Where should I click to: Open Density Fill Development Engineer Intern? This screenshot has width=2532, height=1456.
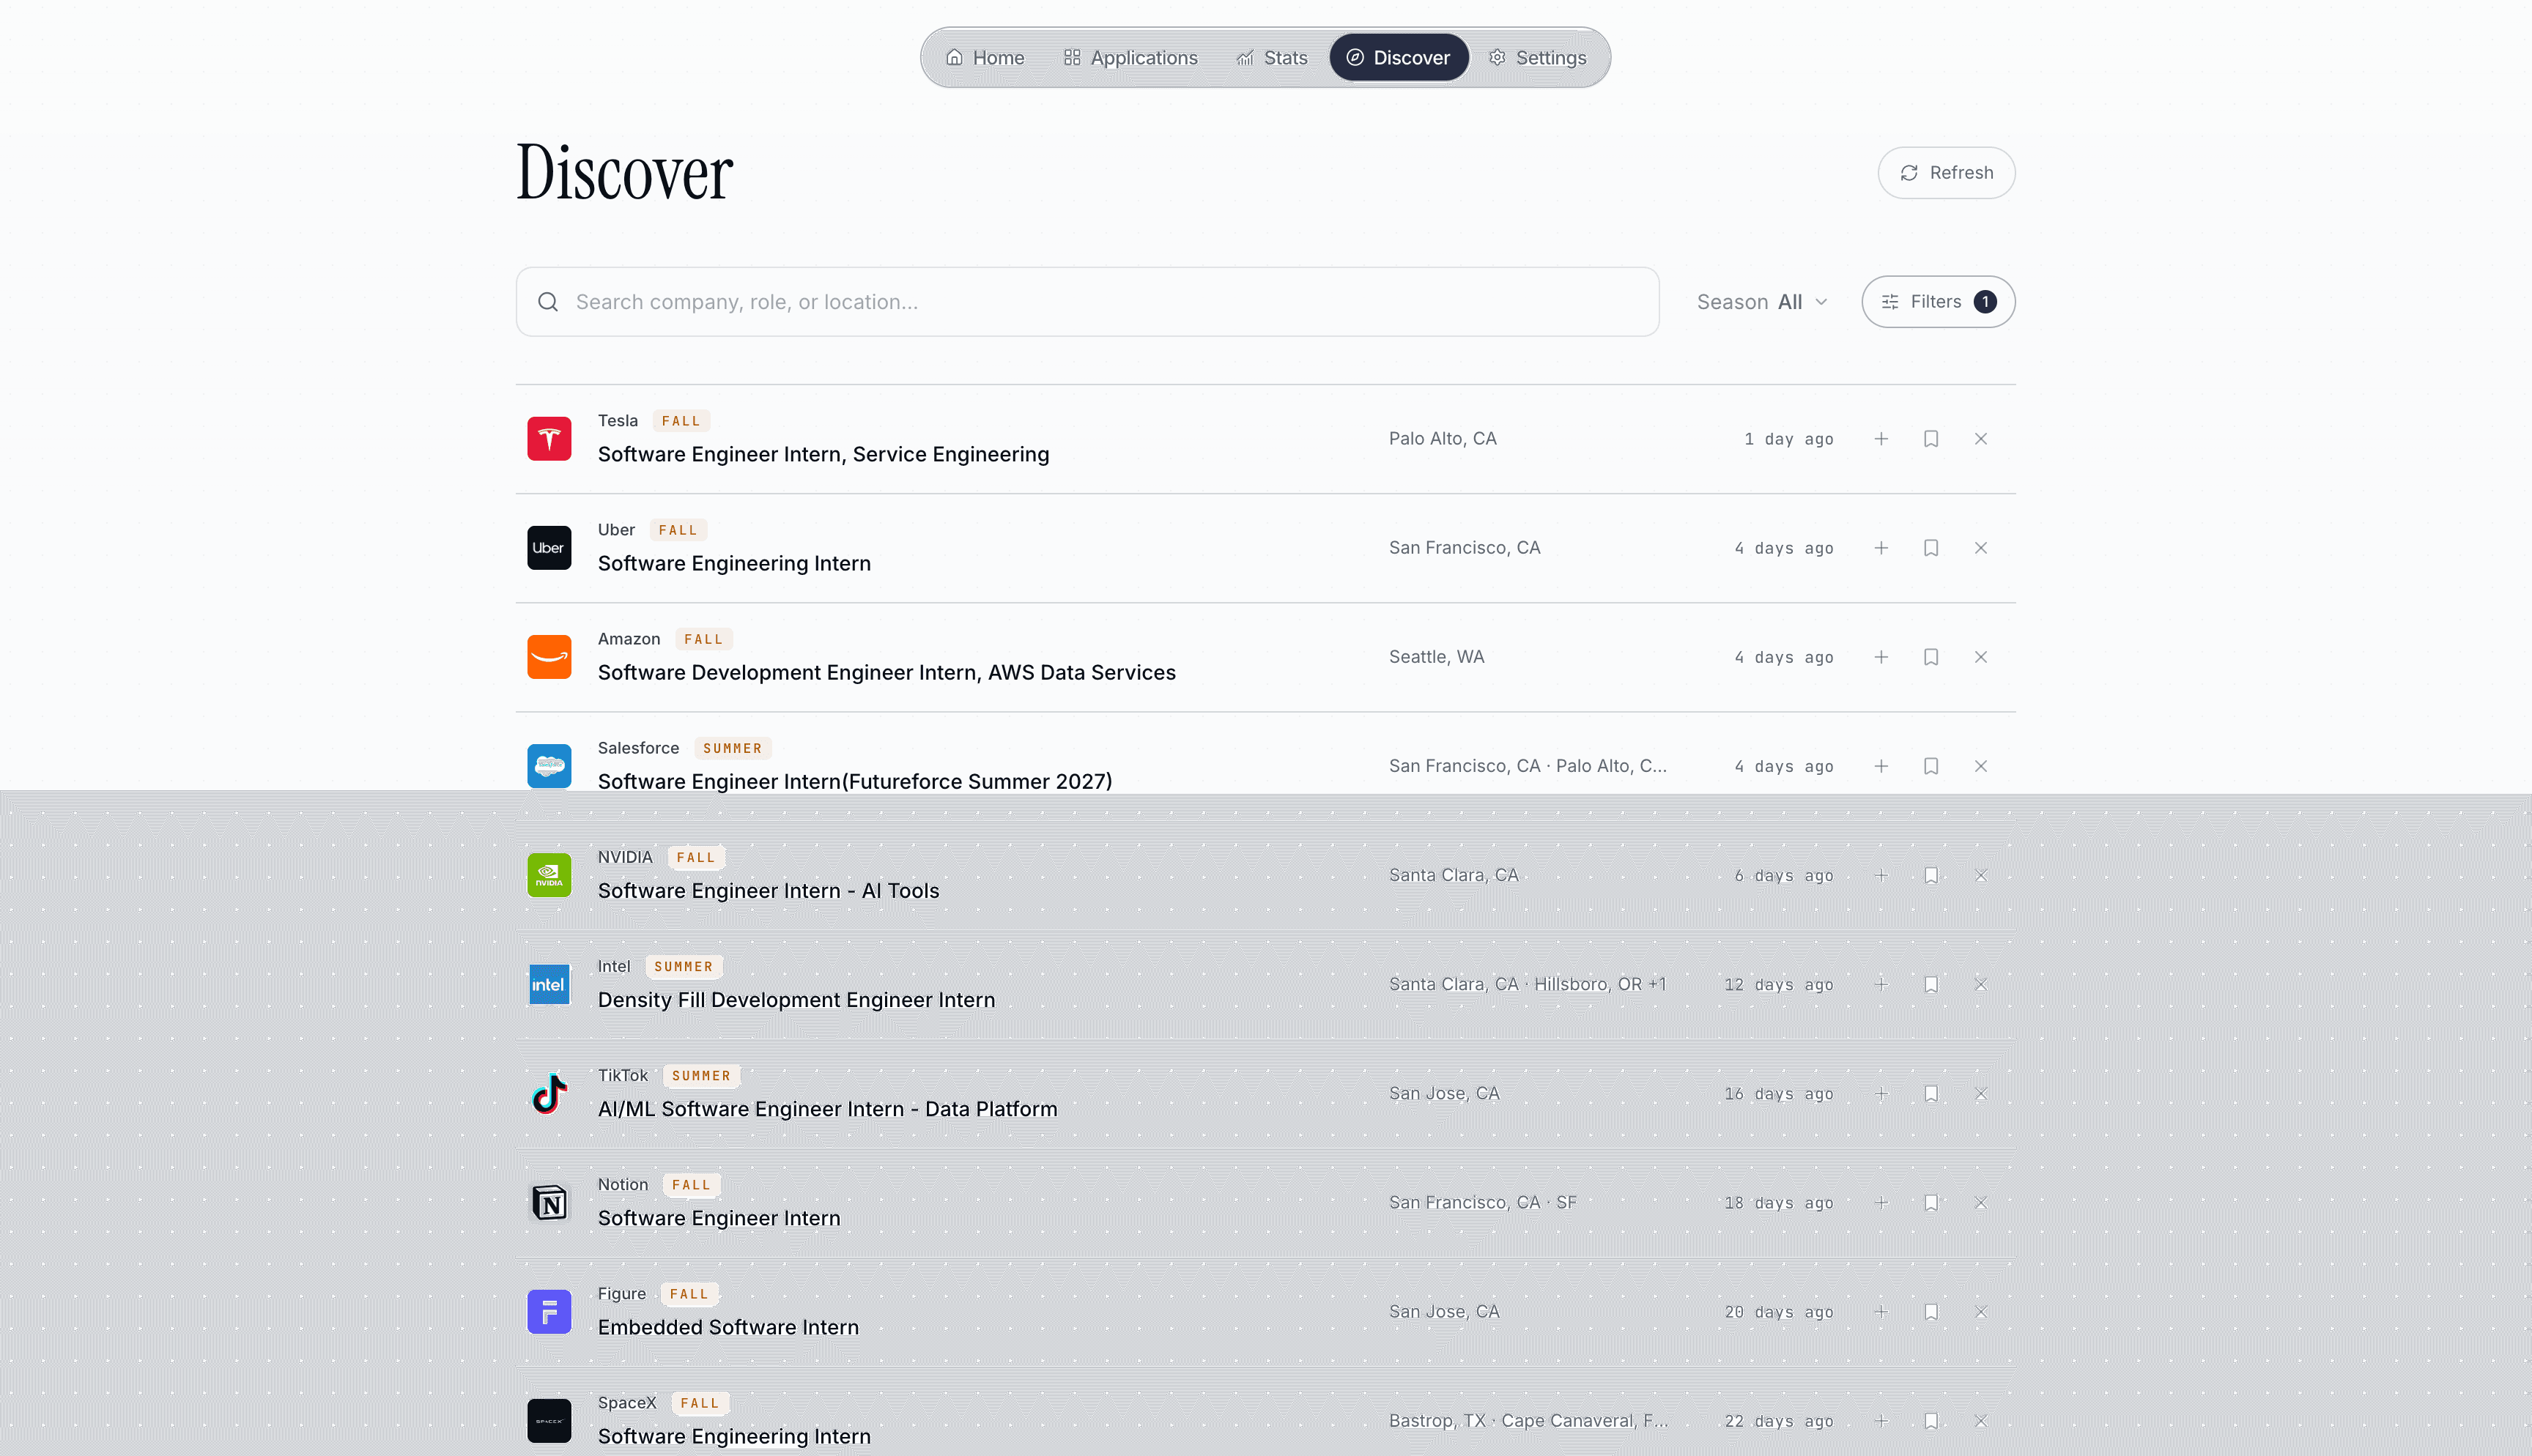point(796,1000)
